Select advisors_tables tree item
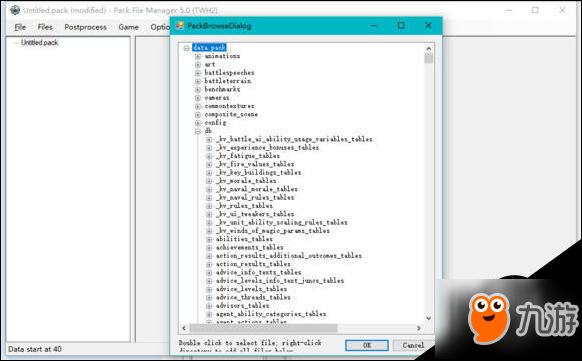 (x=242, y=306)
